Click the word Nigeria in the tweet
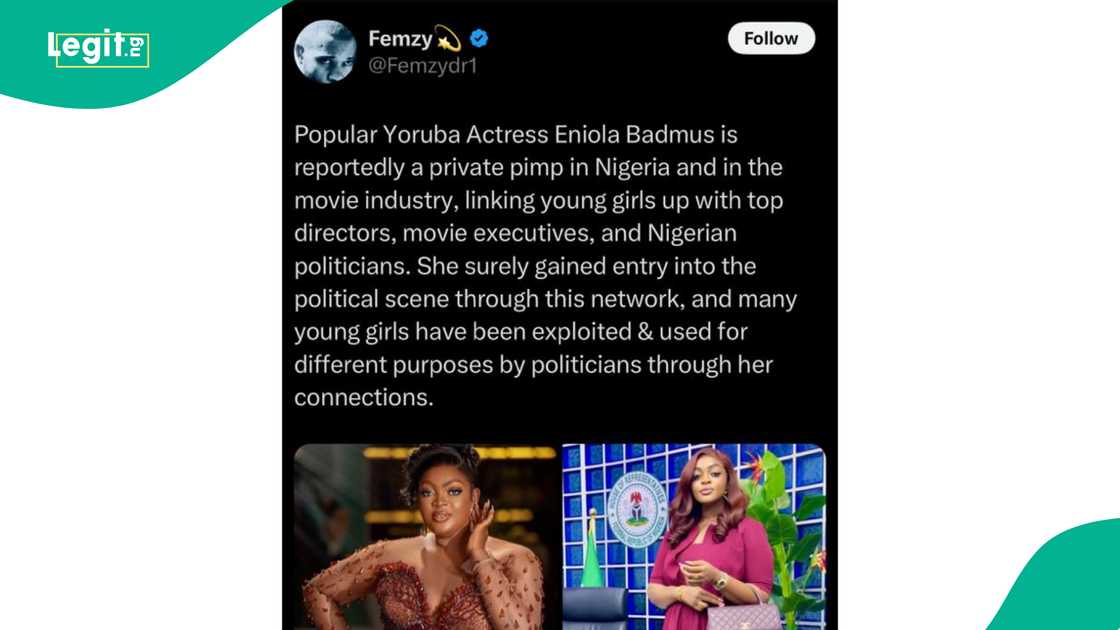1120x630 pixels. point(637,167)
